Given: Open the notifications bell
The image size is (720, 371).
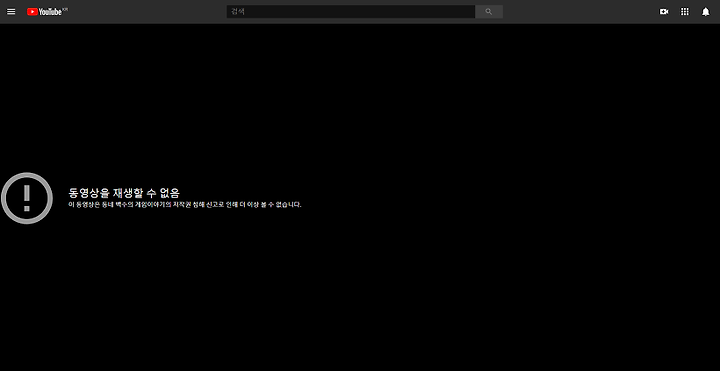Looking at the screenshot, I should pos(706,11).
